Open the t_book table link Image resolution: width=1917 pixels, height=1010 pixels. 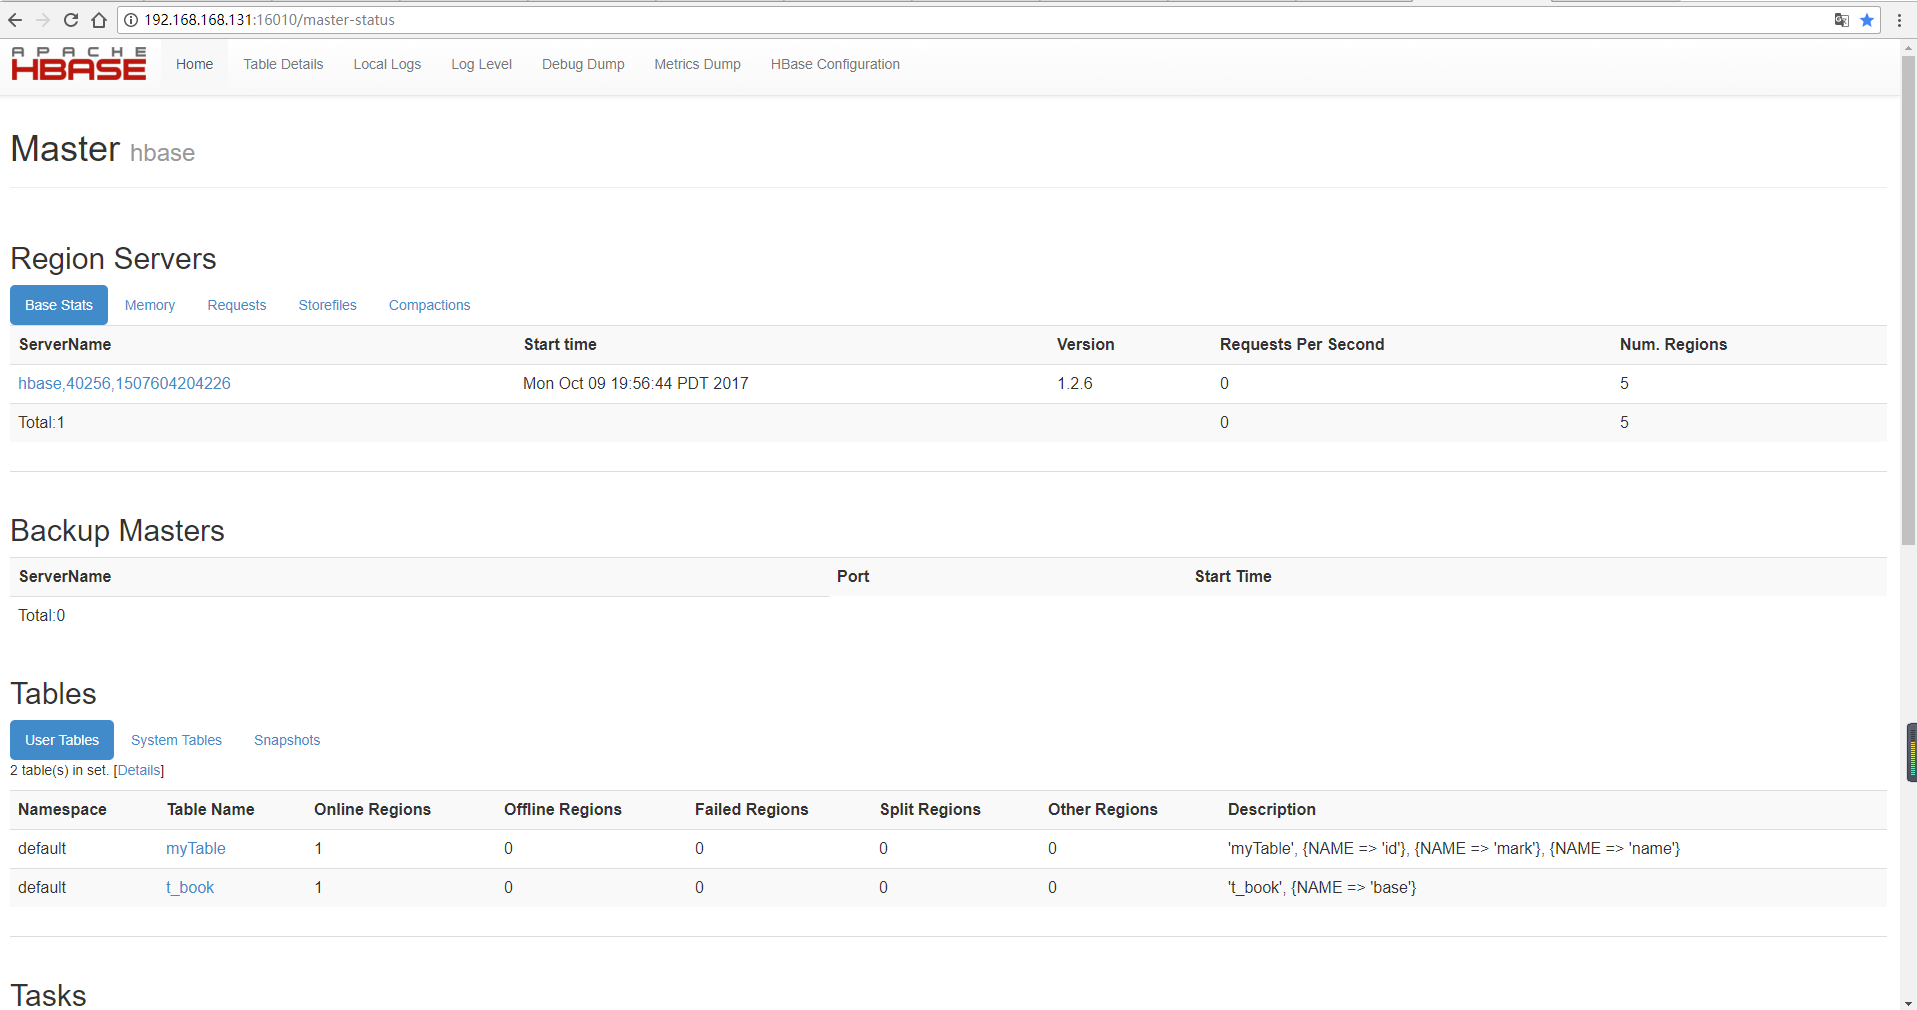coord(190,887)
